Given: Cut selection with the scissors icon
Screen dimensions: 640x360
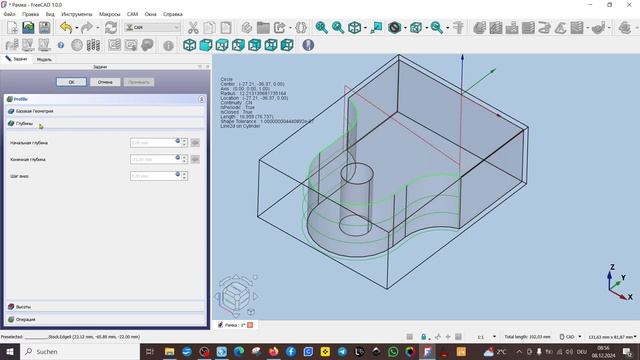Looking at the screenshot, I should click(193, 27).
